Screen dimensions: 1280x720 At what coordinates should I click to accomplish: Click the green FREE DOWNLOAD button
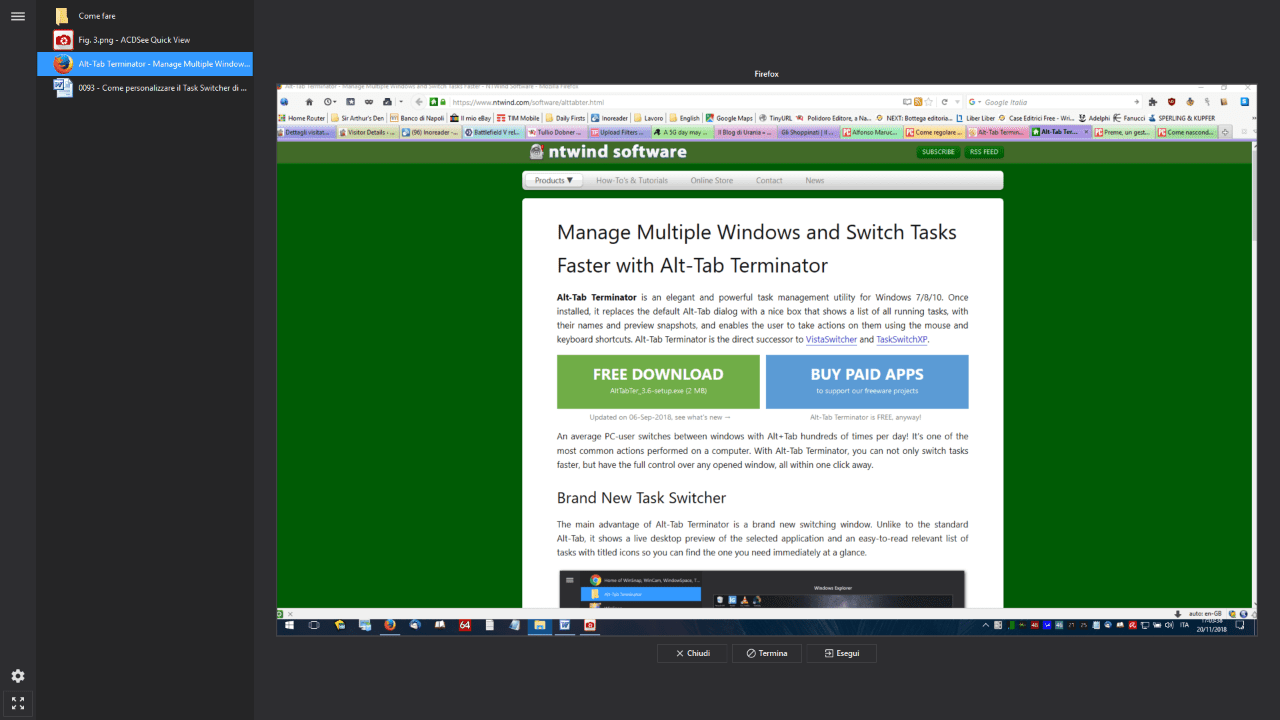[658, 381]
